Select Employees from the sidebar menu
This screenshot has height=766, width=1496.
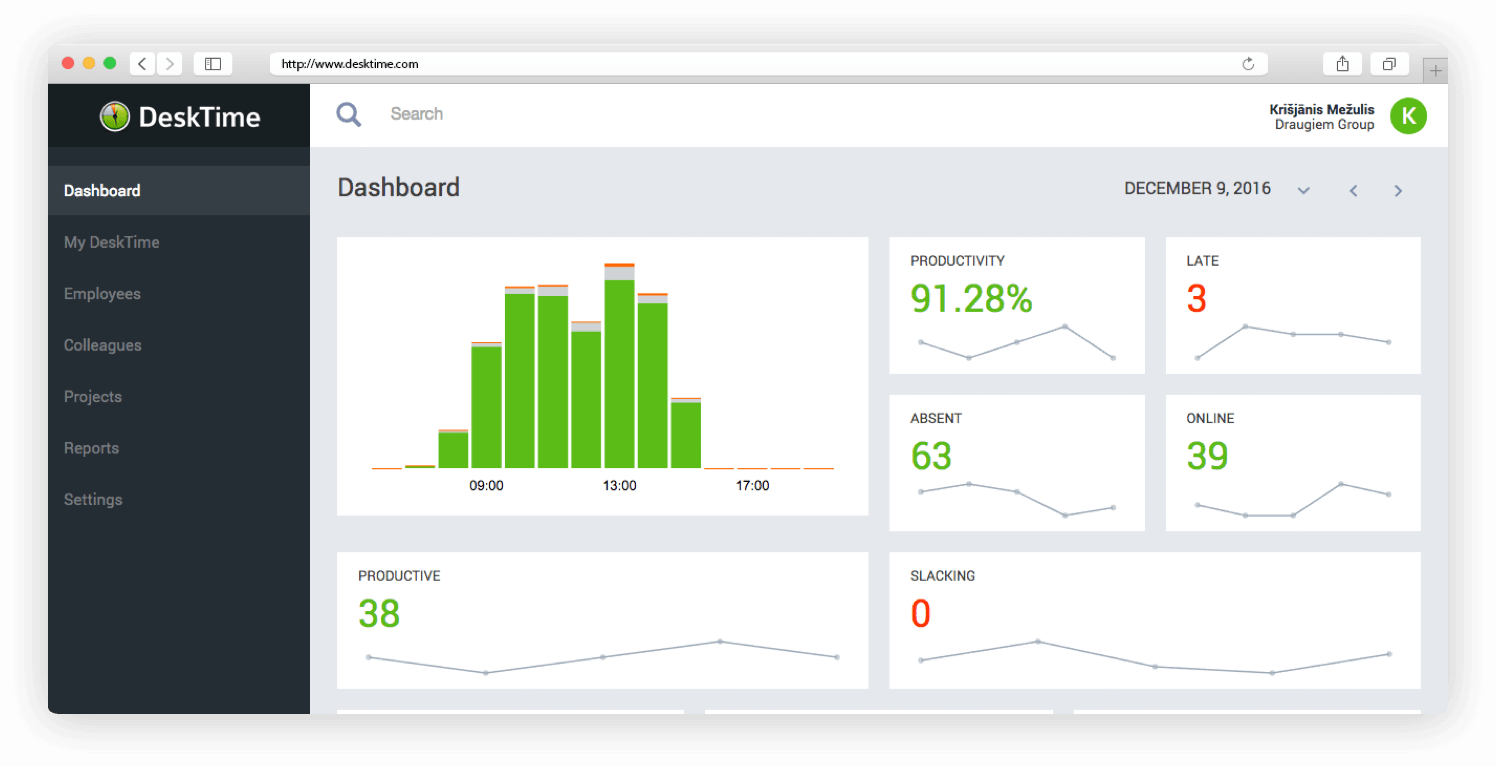[x=102, y=294]
